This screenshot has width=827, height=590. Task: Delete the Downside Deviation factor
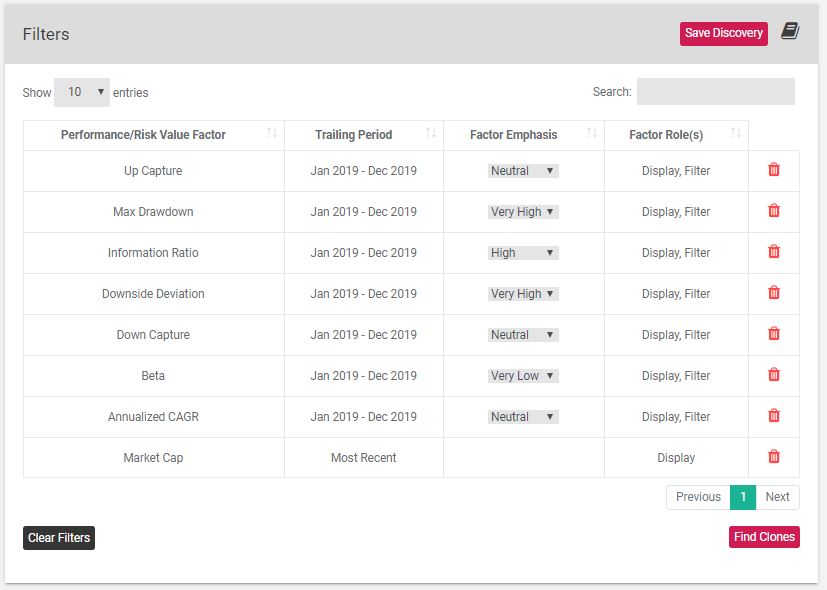[774, 293]
